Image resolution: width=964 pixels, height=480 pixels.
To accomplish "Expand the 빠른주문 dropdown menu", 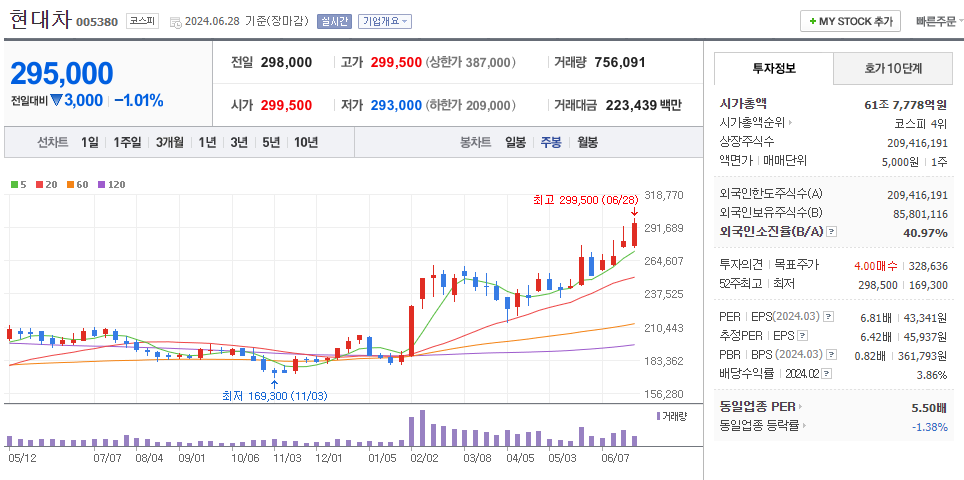I will 939,21.
